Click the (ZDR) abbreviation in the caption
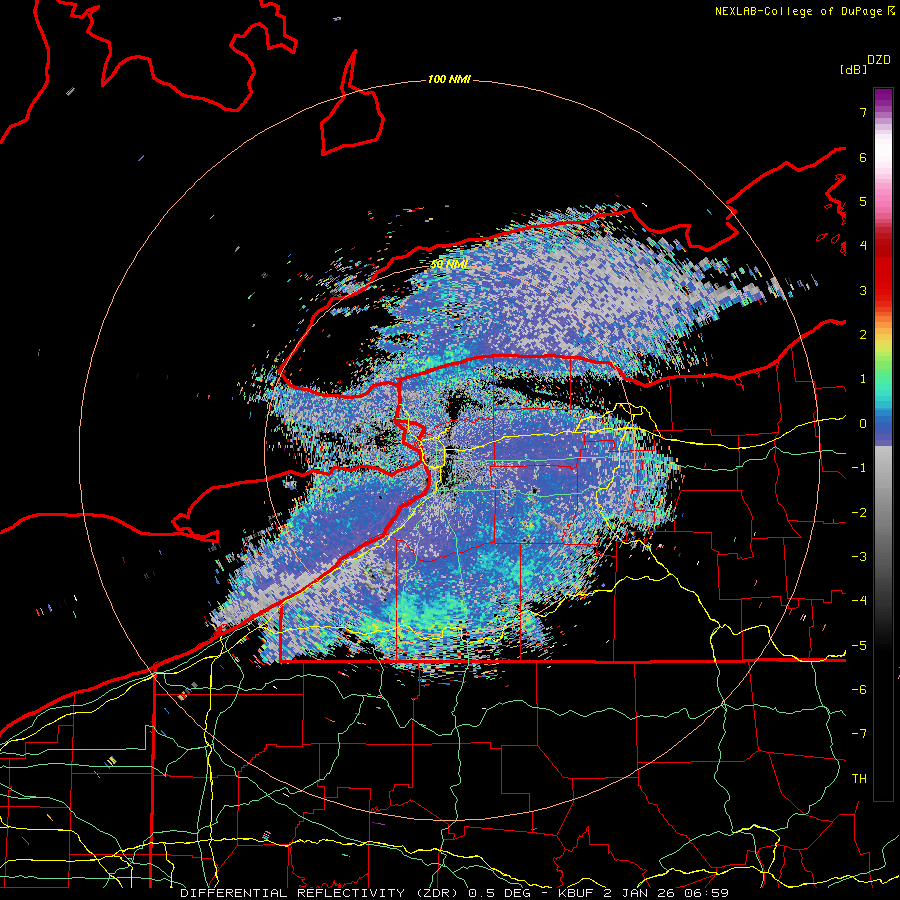 pos(438,893)
